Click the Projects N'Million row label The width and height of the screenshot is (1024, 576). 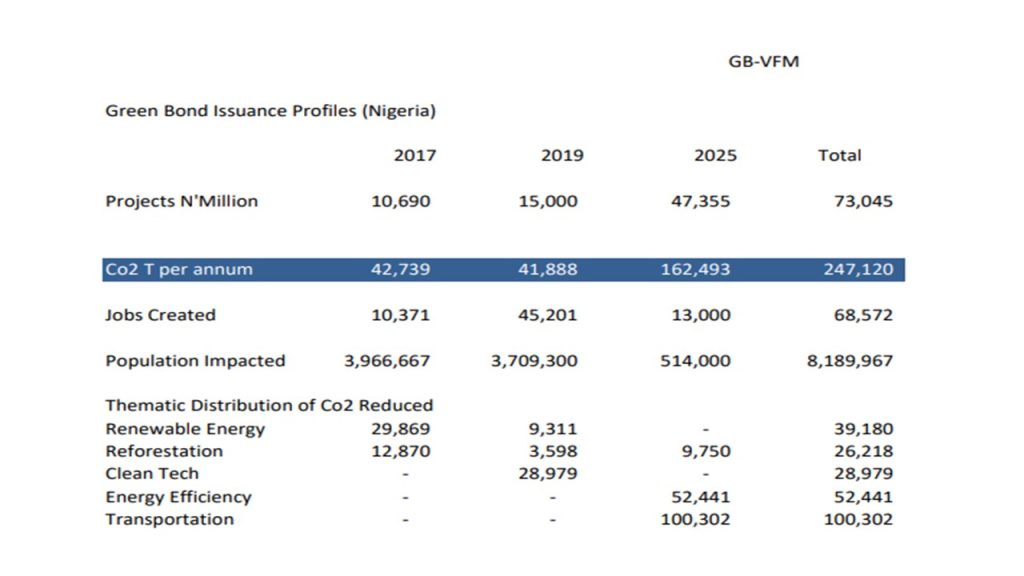180,200
